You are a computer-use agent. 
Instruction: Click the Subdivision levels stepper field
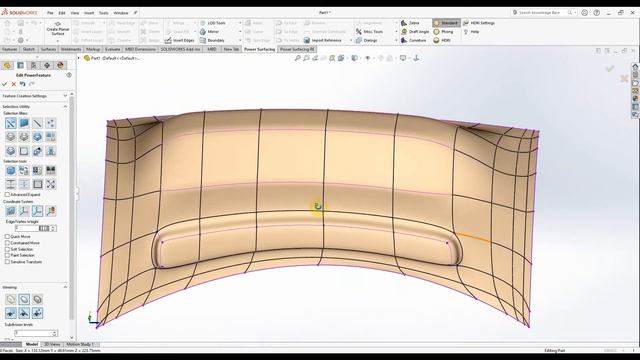pyautogui.click(x=36, y=333)
